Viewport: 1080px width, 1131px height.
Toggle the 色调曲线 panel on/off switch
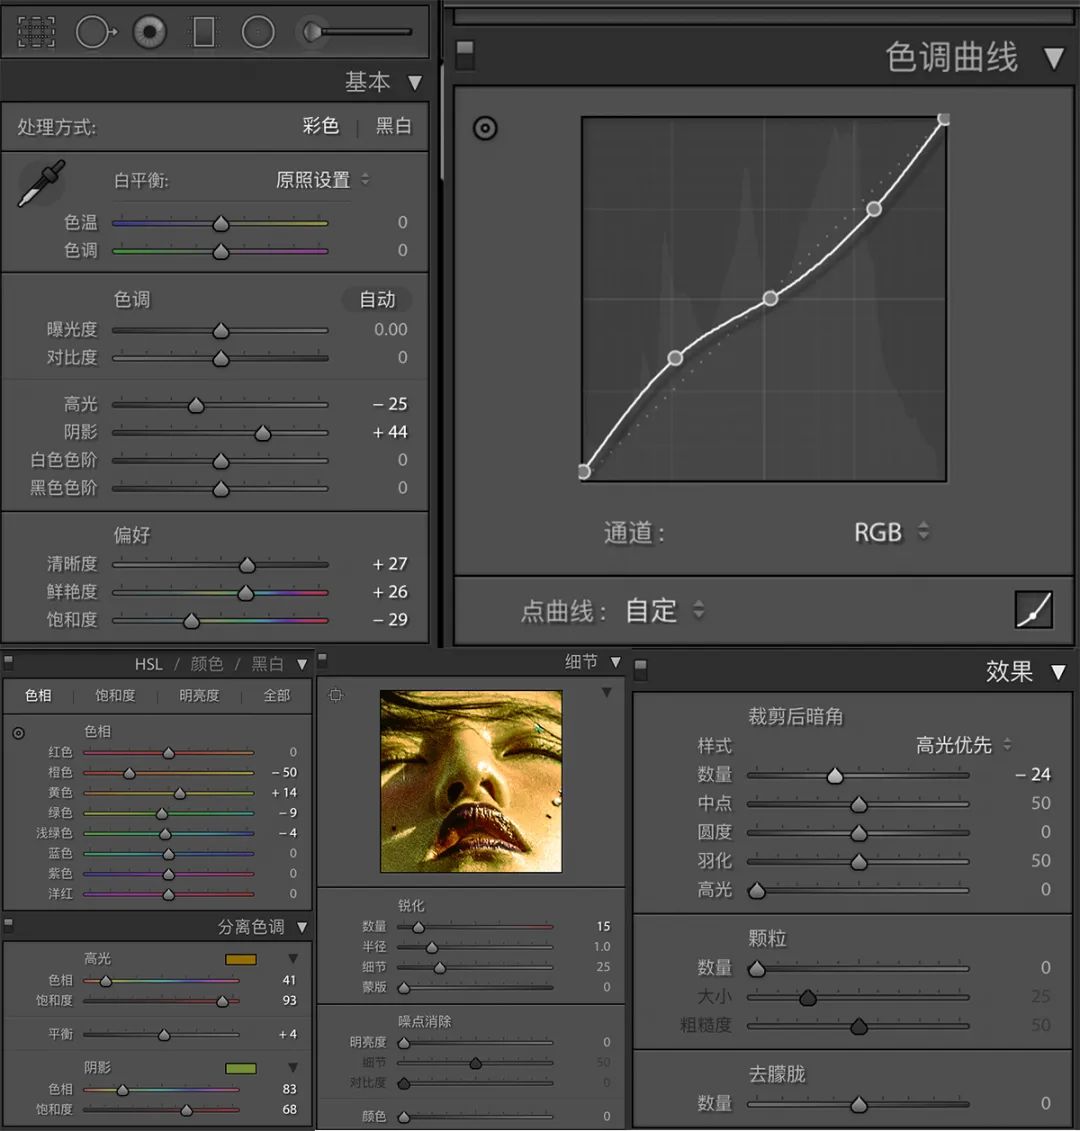464,56
